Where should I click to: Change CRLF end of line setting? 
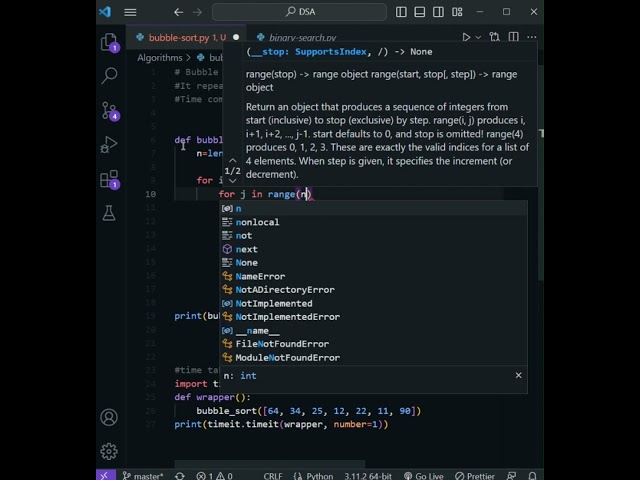273,476
